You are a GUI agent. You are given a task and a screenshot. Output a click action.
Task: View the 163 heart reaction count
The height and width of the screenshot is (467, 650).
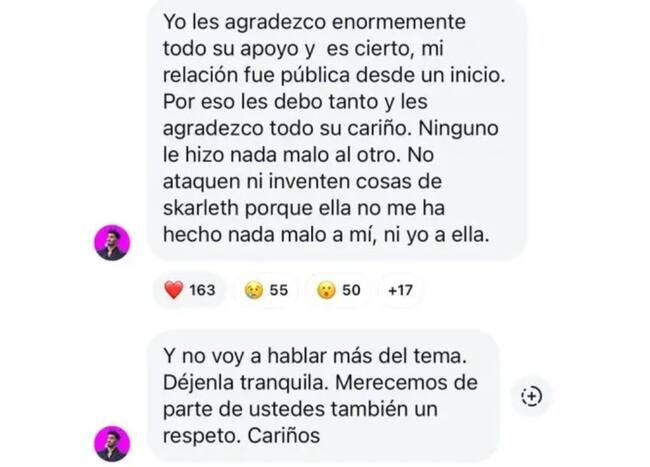202,290
